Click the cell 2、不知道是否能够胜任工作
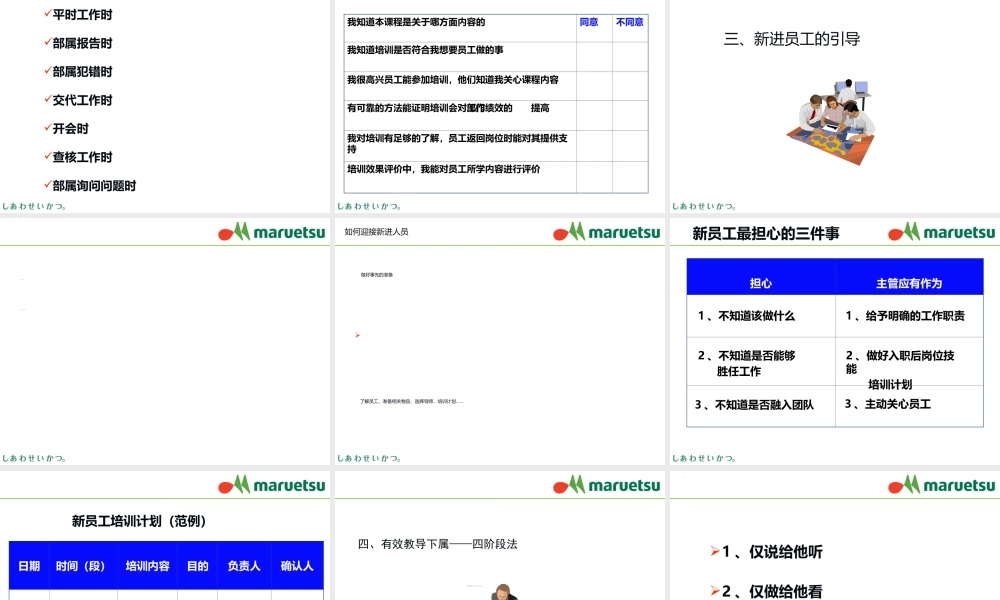The height and width of the screenshot is (600, 1000). coord(761,362)
